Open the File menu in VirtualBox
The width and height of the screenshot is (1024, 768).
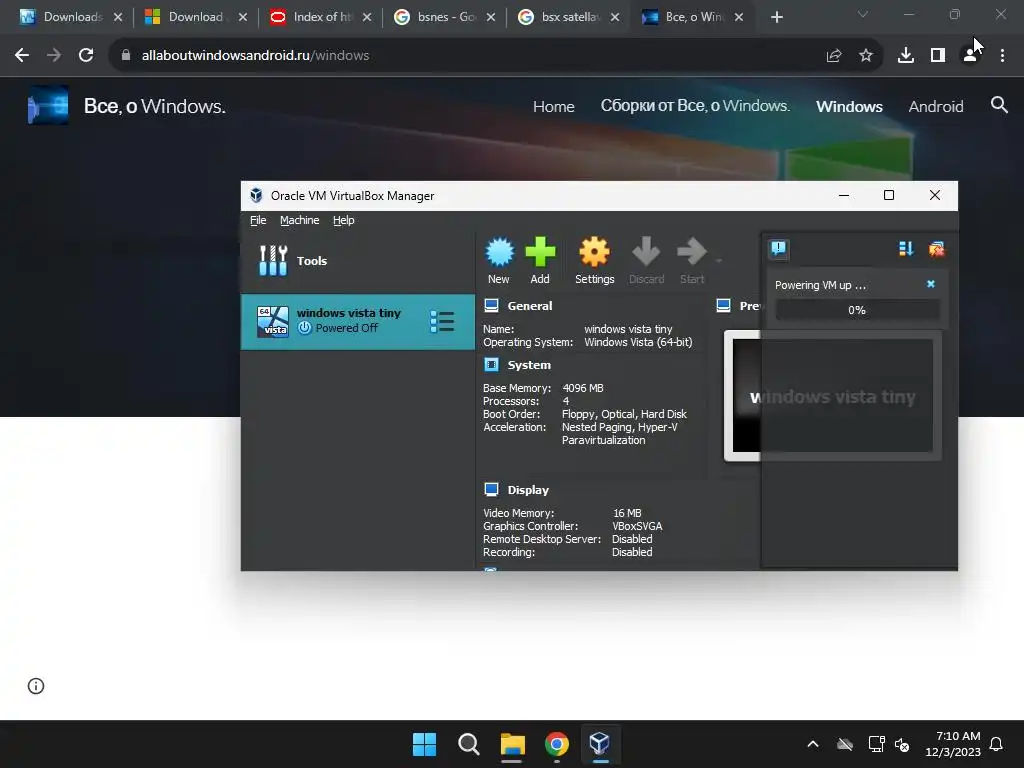[x=258, y=220]
